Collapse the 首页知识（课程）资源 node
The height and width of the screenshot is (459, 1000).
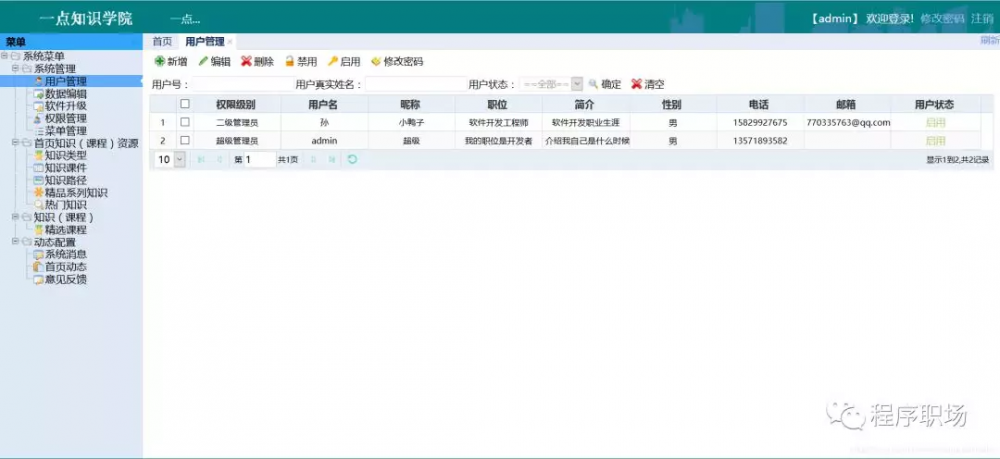coord(15,143)
